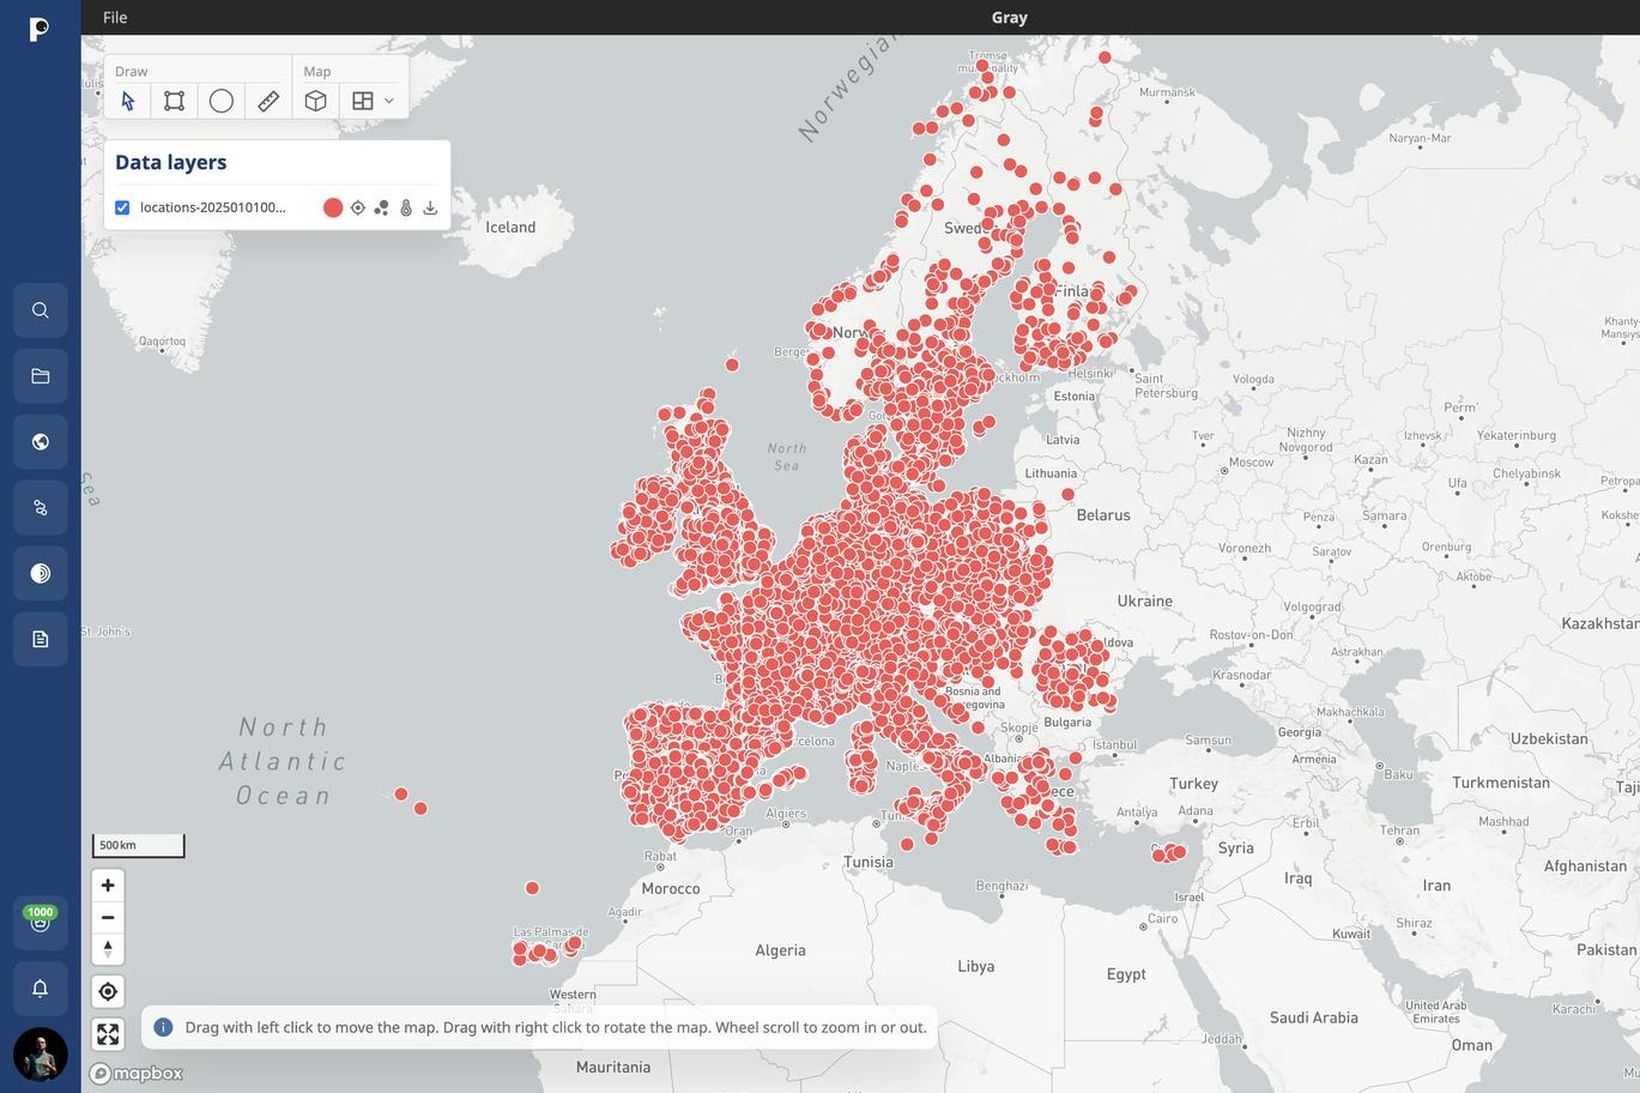Toggle fullscreen map view
Image resolution: width=1640 pixels, height=1093 pixels.
pos(108,1034)
